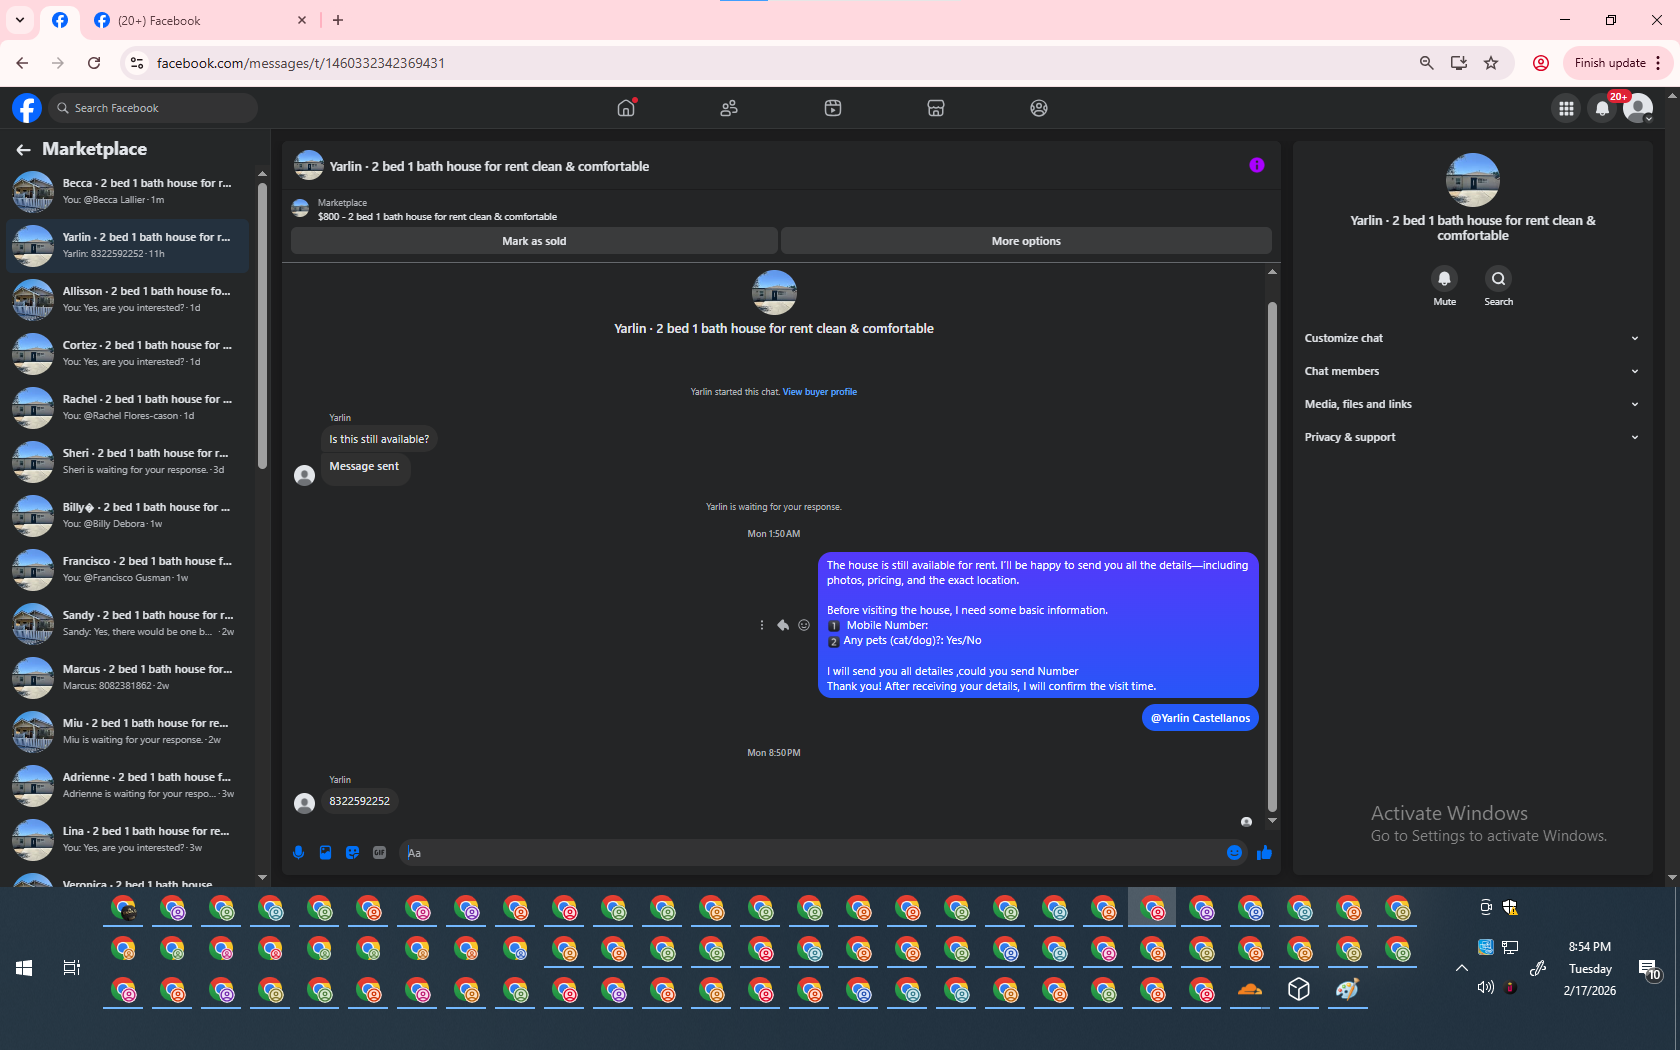This screenshot has height=1050, width=1680.
Task: Open Francisco conversation
Action: tap(128, 569)
